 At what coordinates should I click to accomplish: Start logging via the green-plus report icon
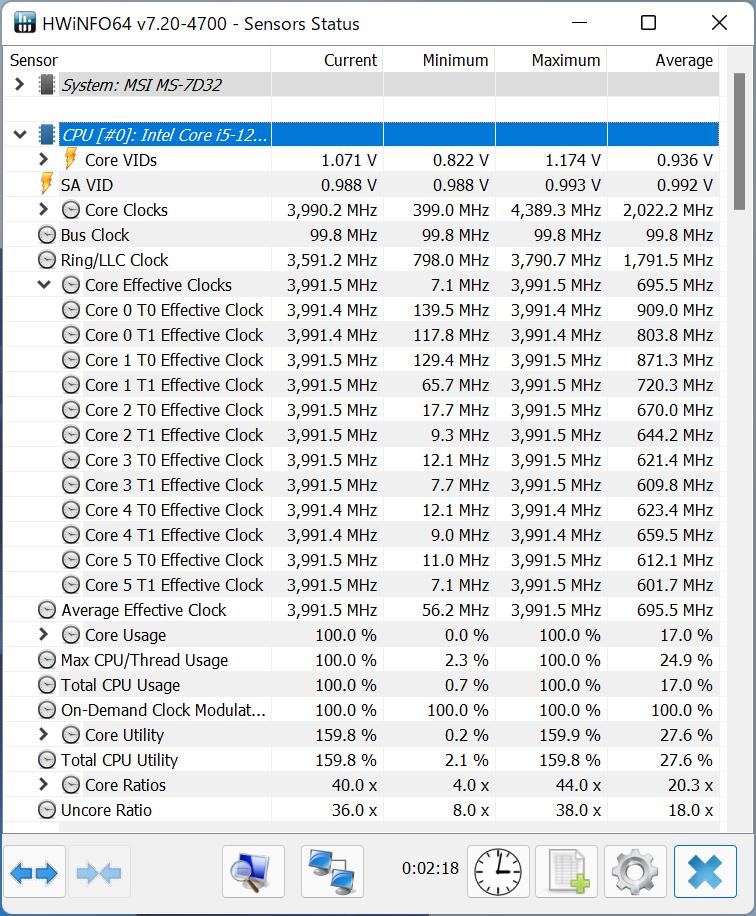coord(566,871)
